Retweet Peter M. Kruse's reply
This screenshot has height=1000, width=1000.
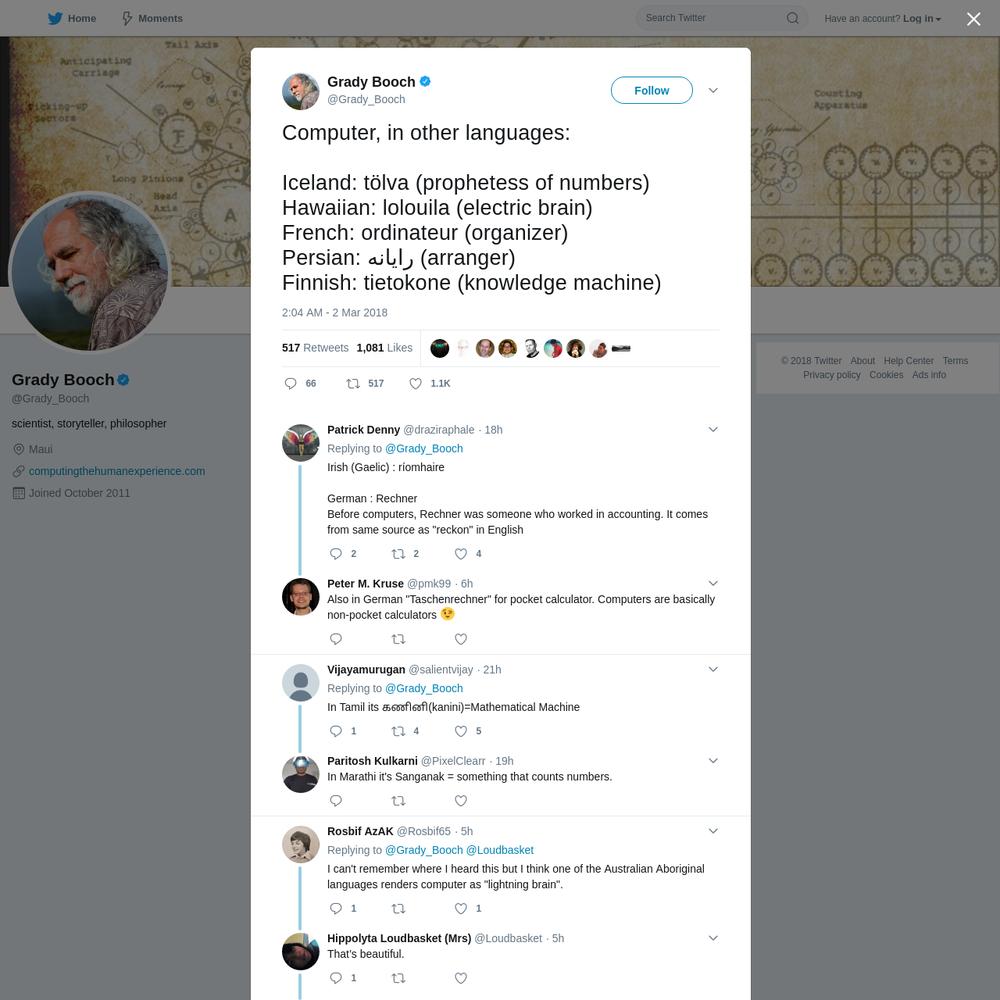(x=398, y=639)
